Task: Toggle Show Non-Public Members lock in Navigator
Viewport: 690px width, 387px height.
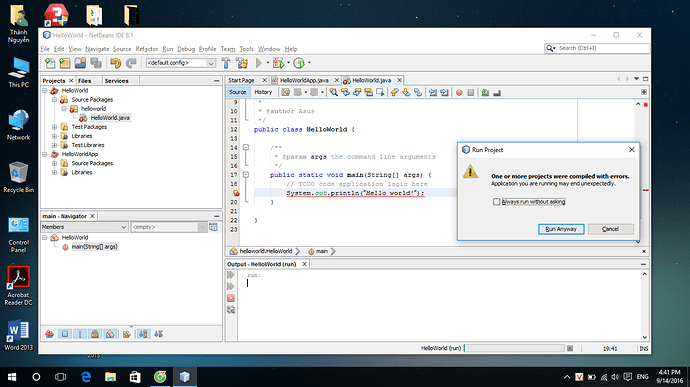Action: (95, 334)
